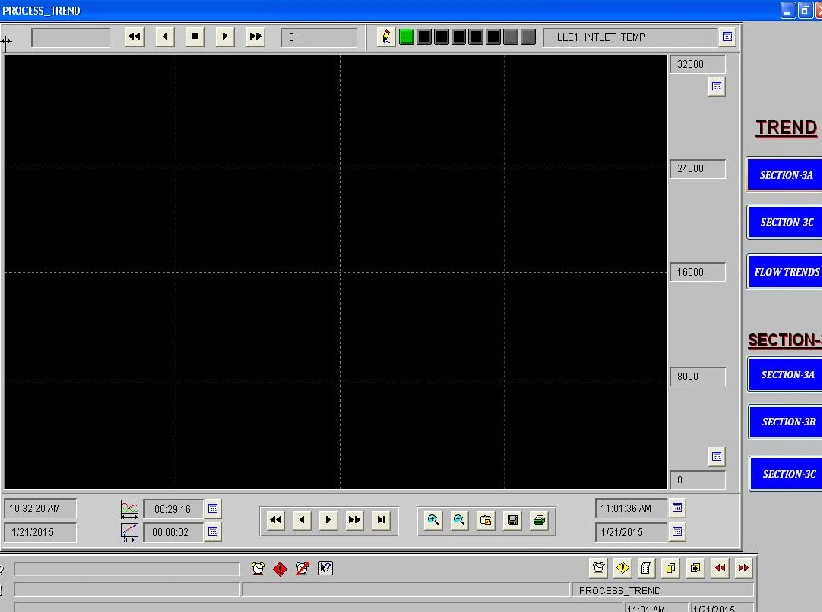Jump to end using bottom skip-to-end button
This screenshot has width=822, height=612.
381,520
